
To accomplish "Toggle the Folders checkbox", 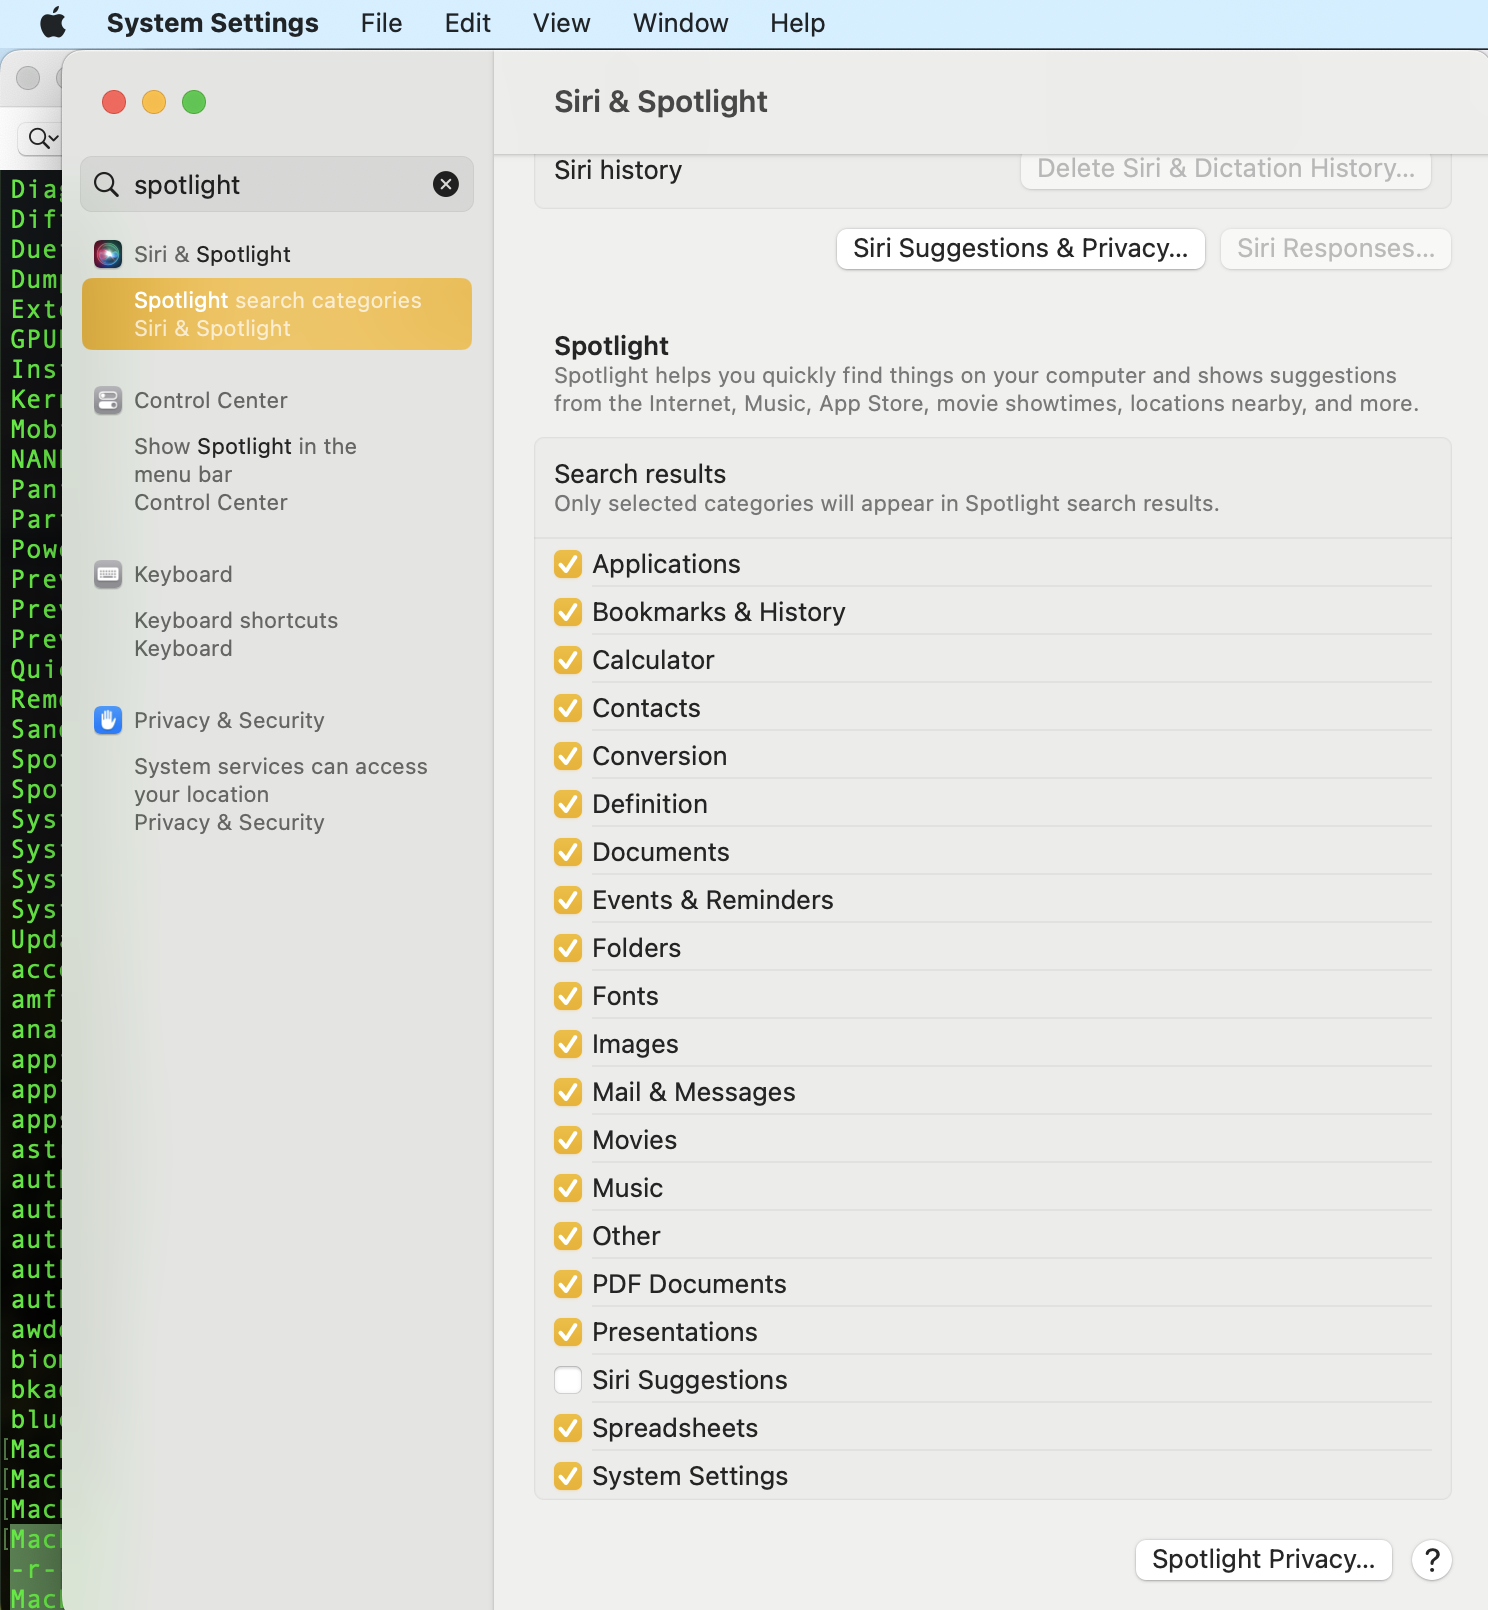I will (568, 948).
